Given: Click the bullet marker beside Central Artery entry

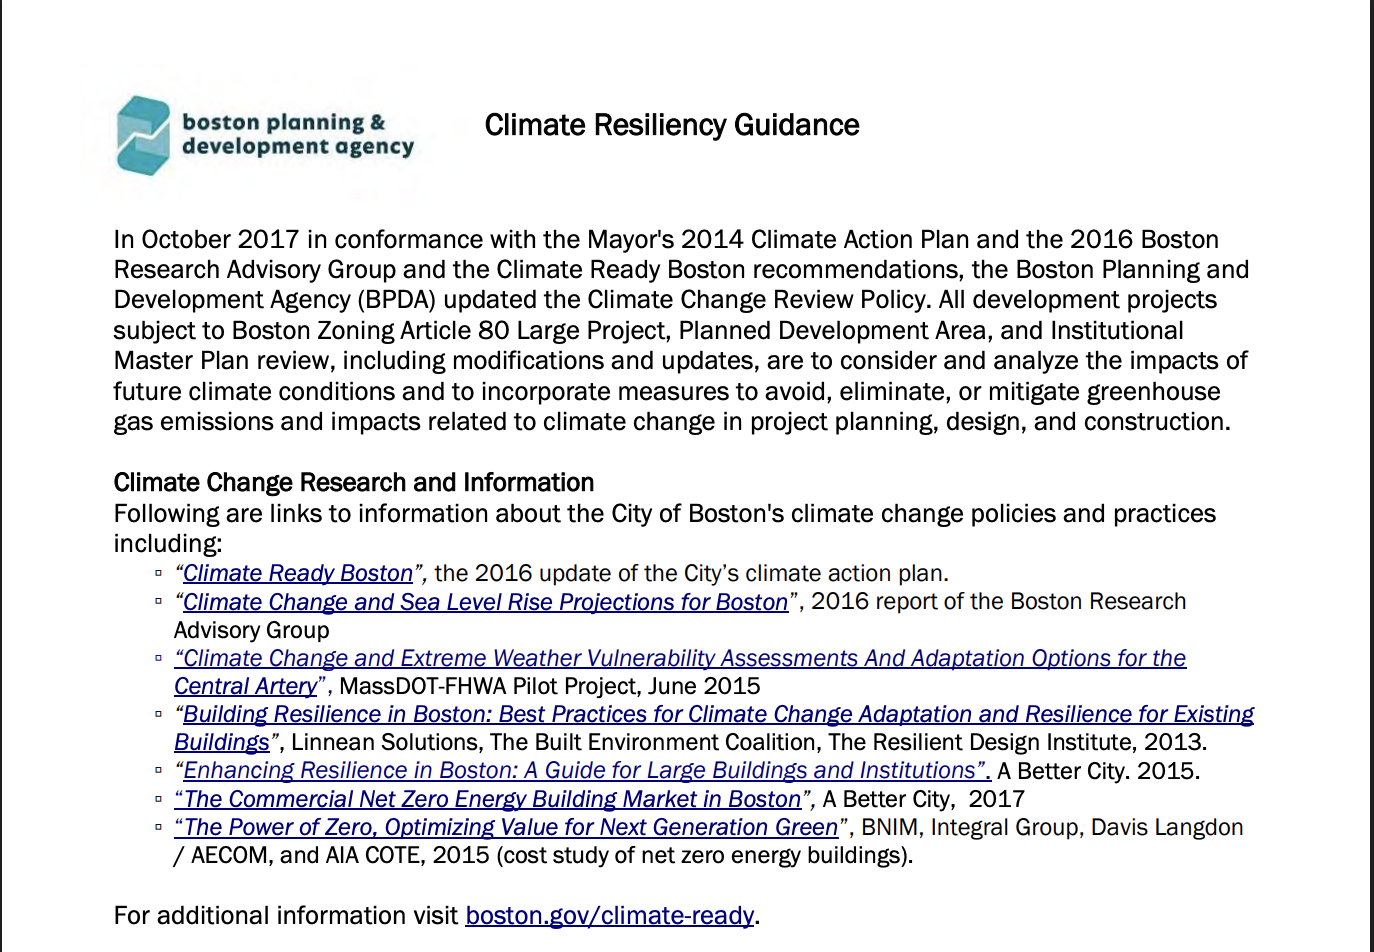Looking at the screenshot, I should pos(157,658).
